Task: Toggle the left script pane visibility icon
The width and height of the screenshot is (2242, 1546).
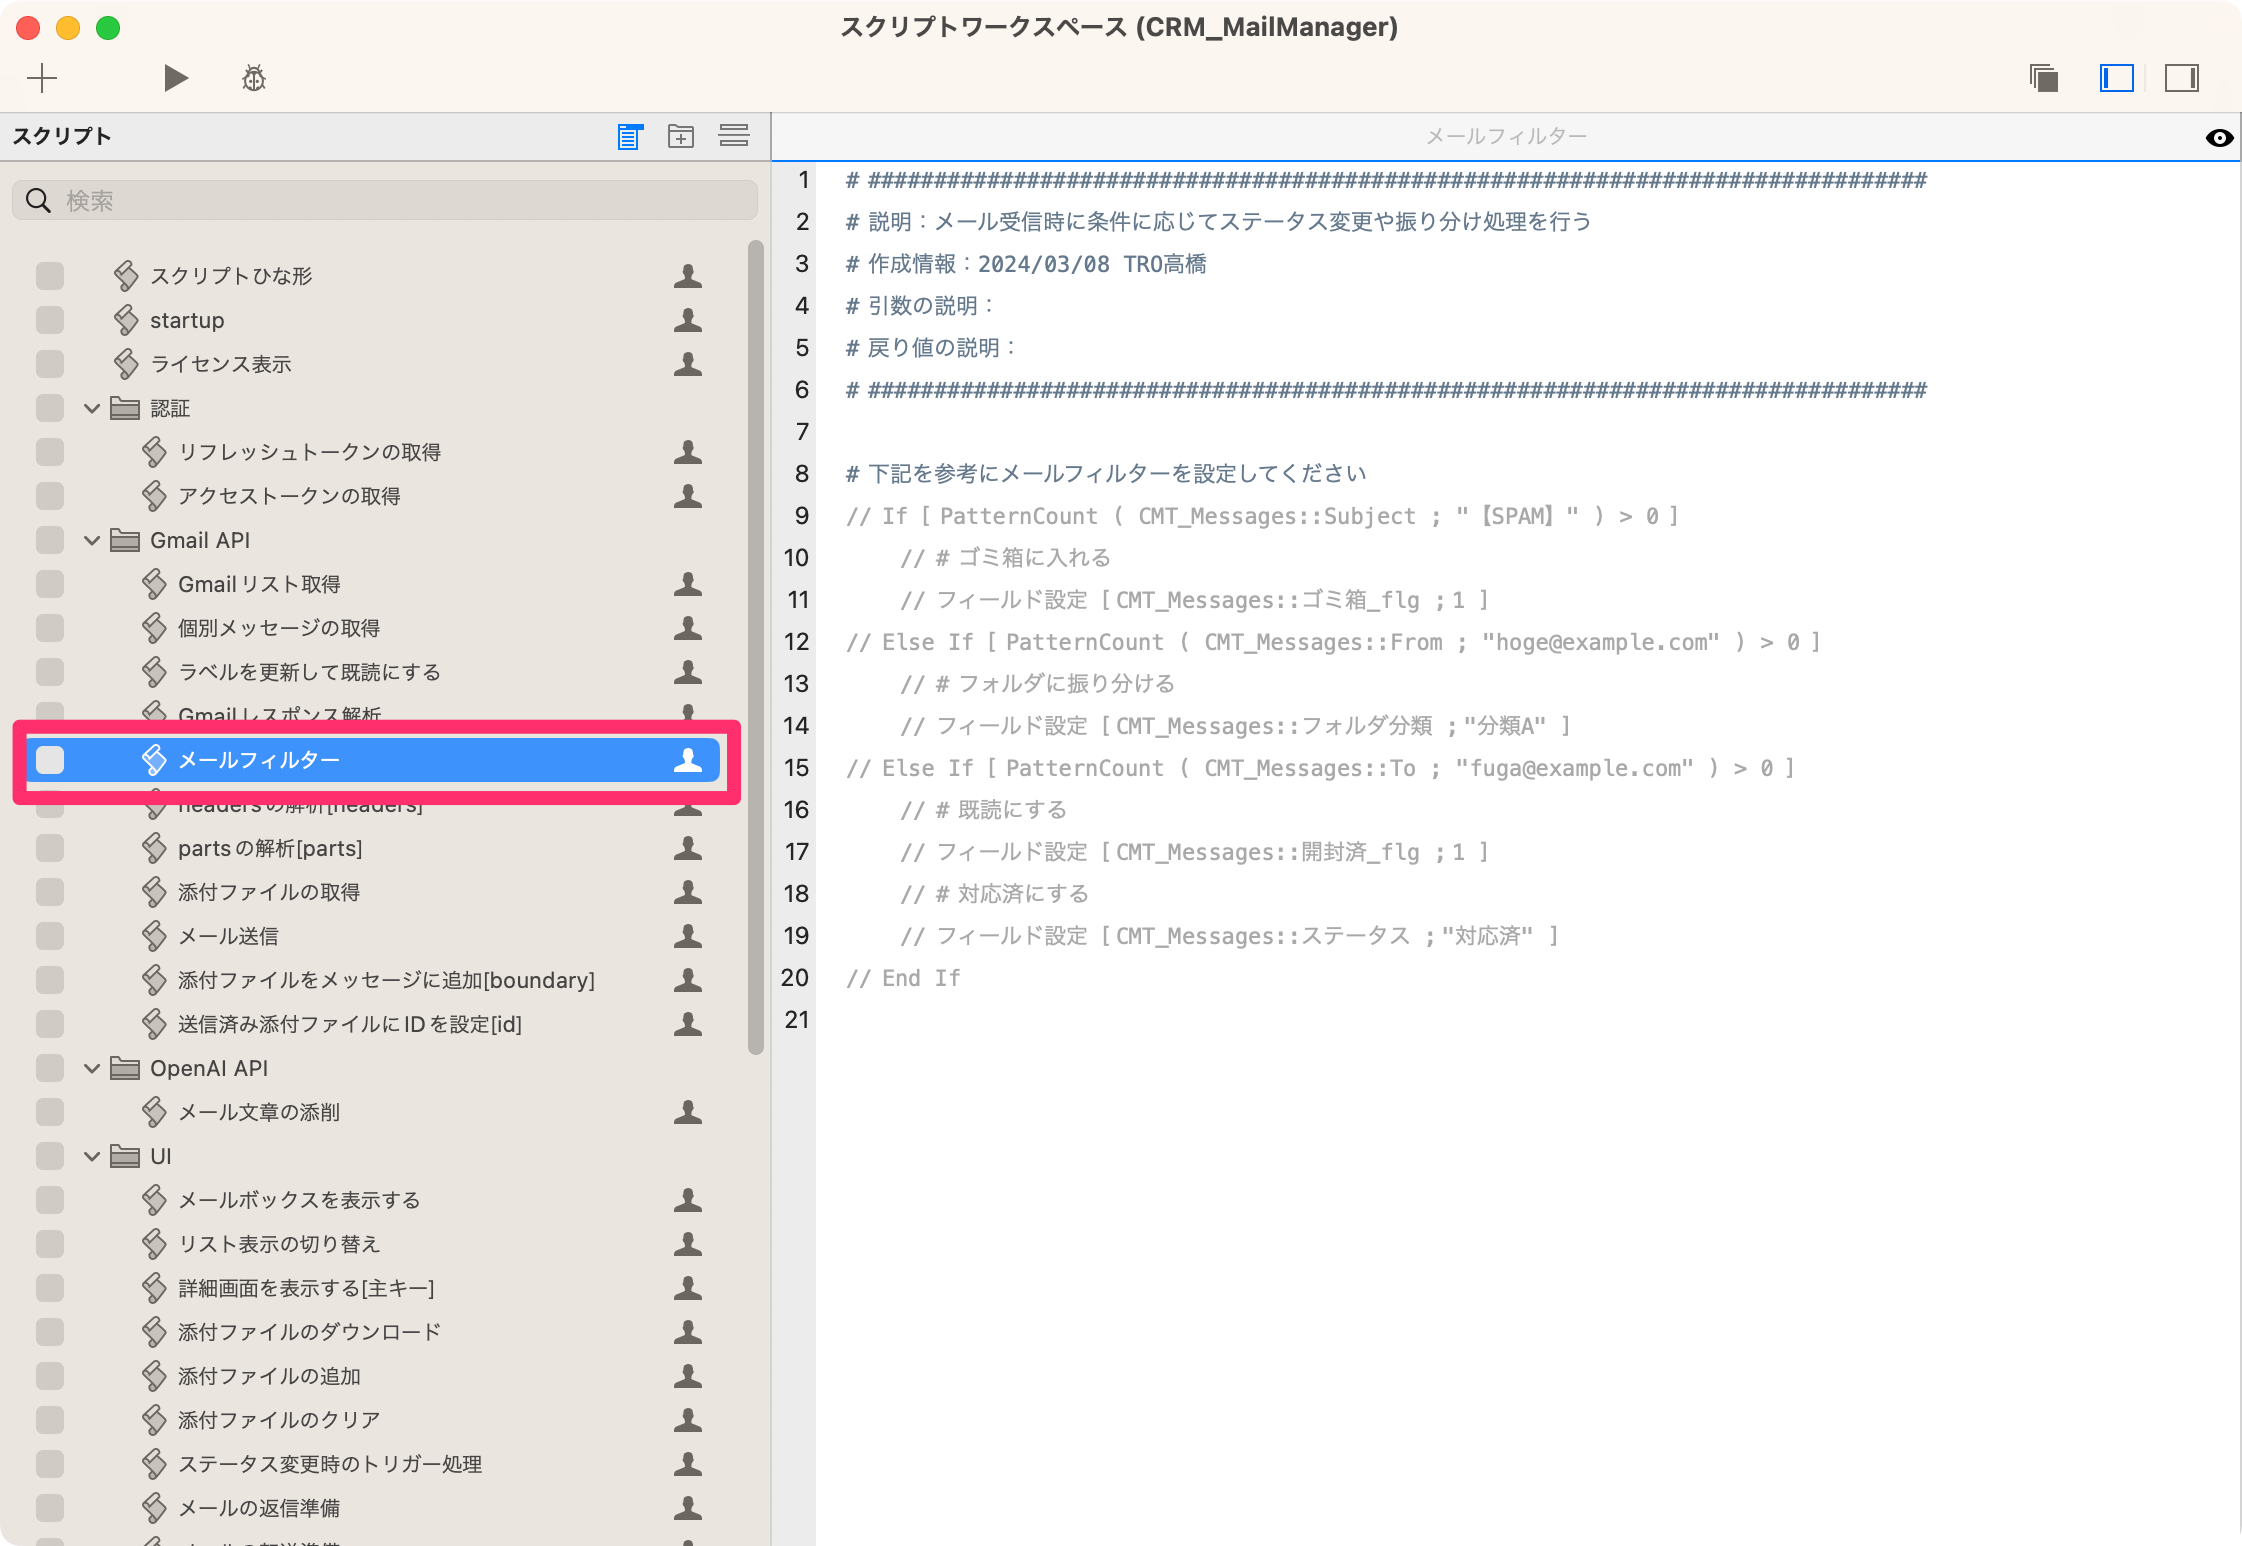Action: pyautogui.click(x=2116, y=78)
